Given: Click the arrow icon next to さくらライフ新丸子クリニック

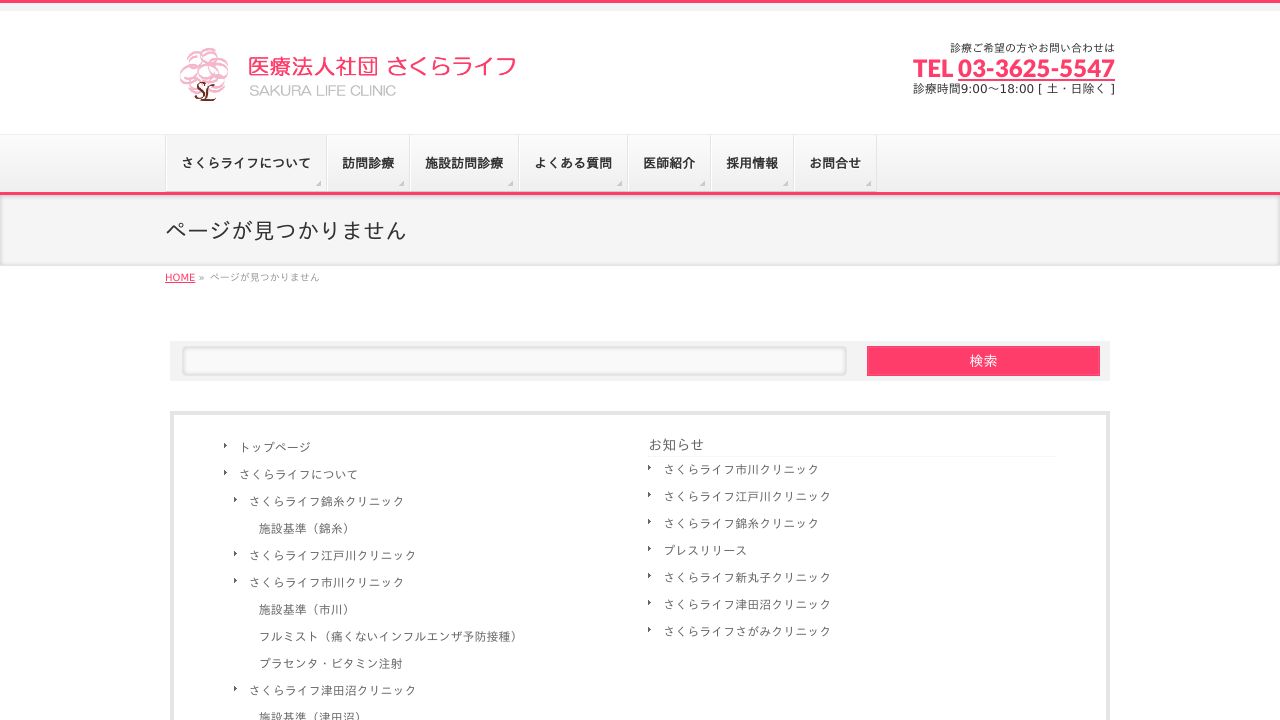Looking at the screenshot, I should 651,576.
